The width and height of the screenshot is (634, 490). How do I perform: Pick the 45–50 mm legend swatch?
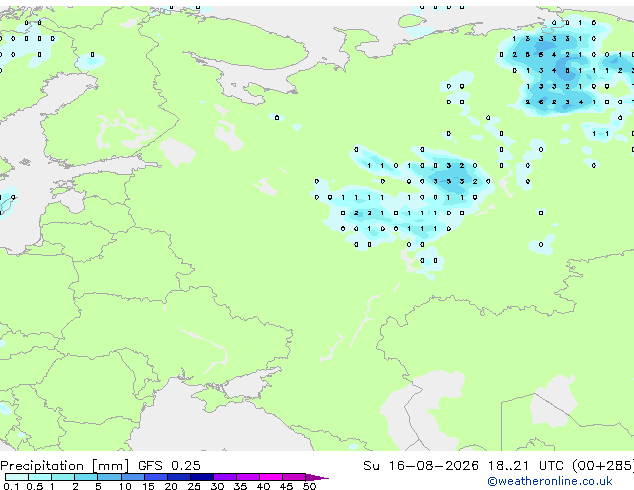click(294, 477)
